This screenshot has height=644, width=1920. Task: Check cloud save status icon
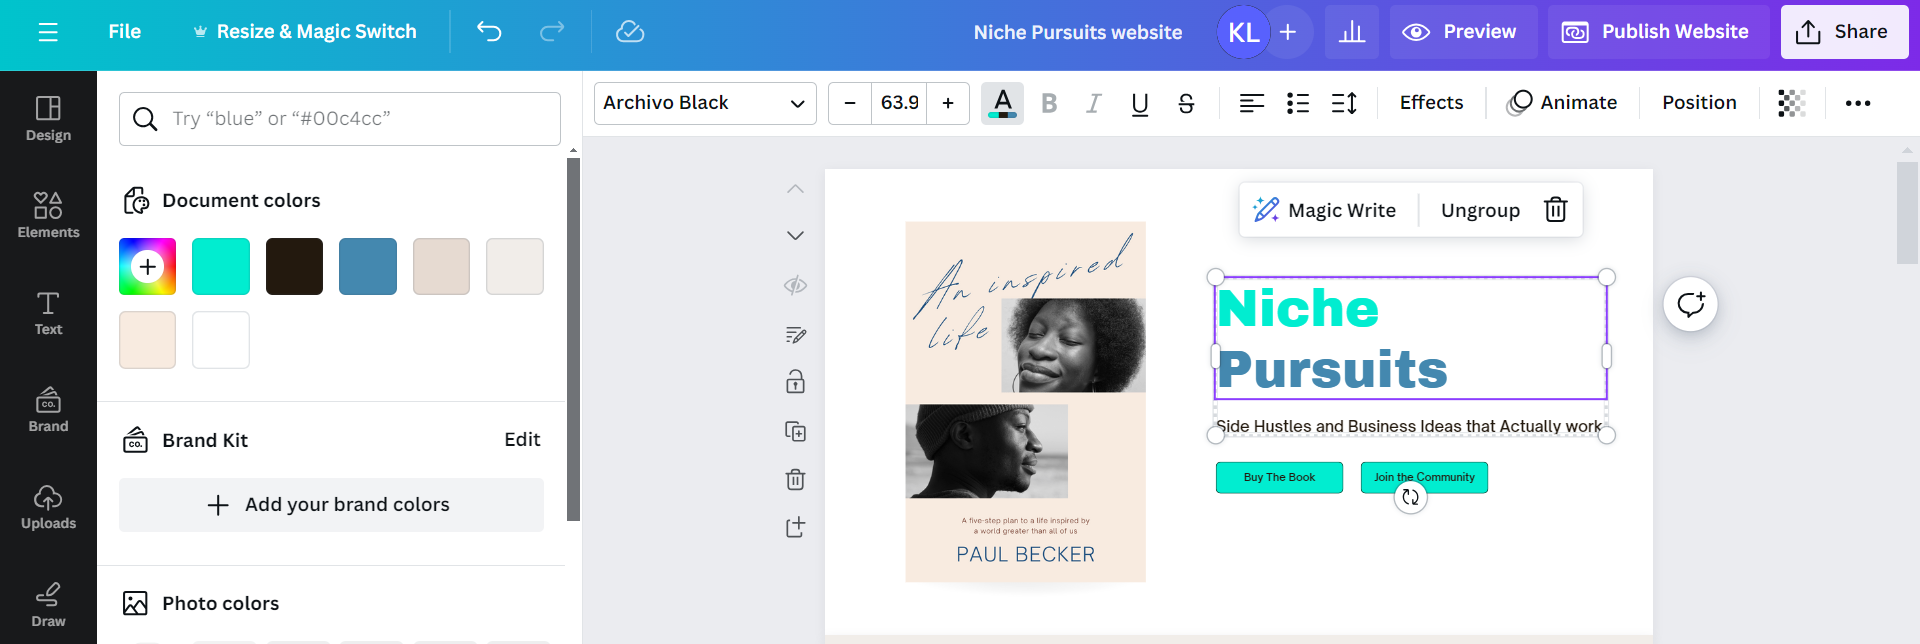pyautogui.click(x=630, y=32)
